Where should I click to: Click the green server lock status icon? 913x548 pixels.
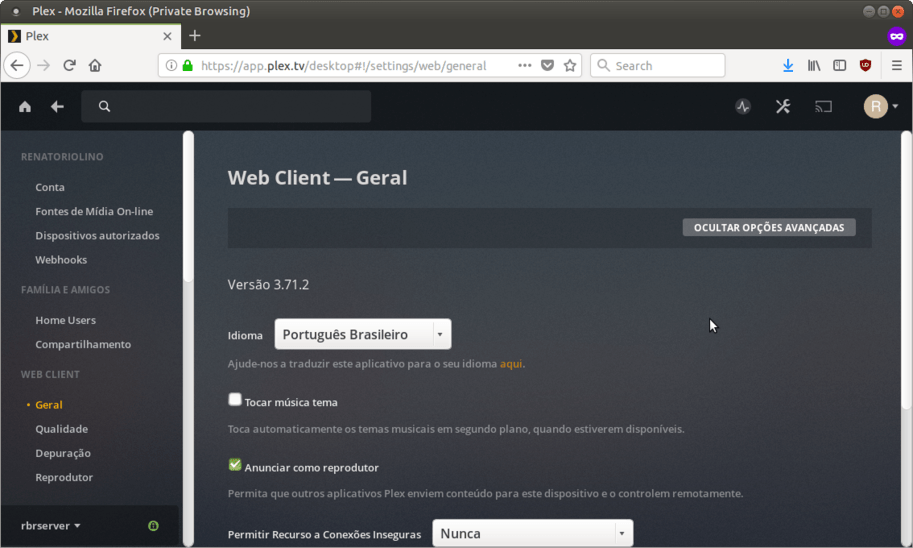click(153, 526)
